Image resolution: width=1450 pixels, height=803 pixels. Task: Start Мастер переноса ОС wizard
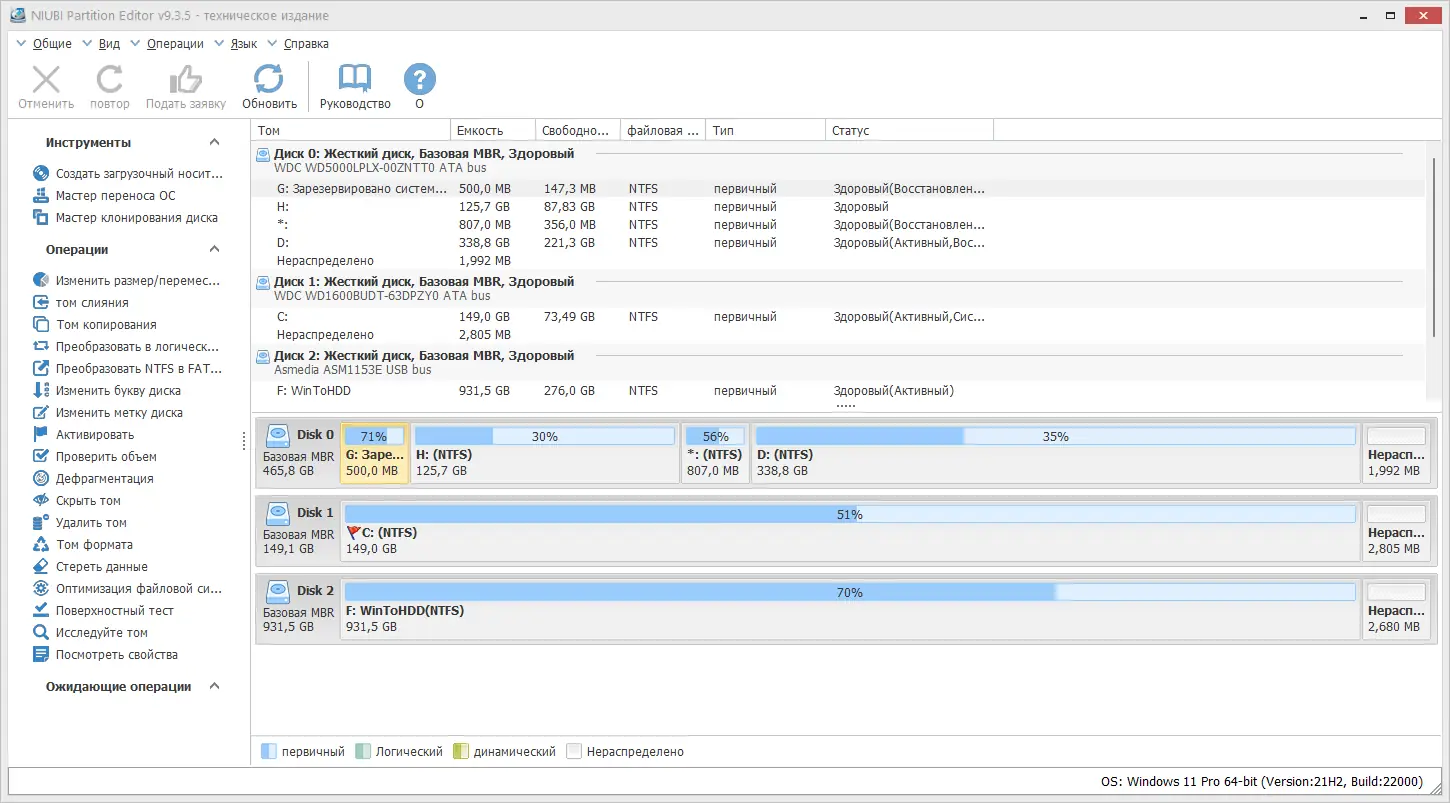(105, 196)
